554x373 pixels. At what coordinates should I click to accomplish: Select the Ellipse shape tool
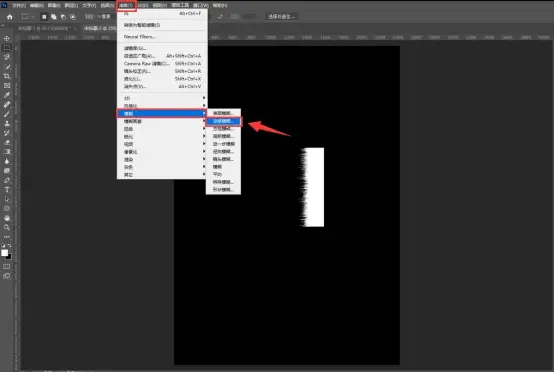7,208
